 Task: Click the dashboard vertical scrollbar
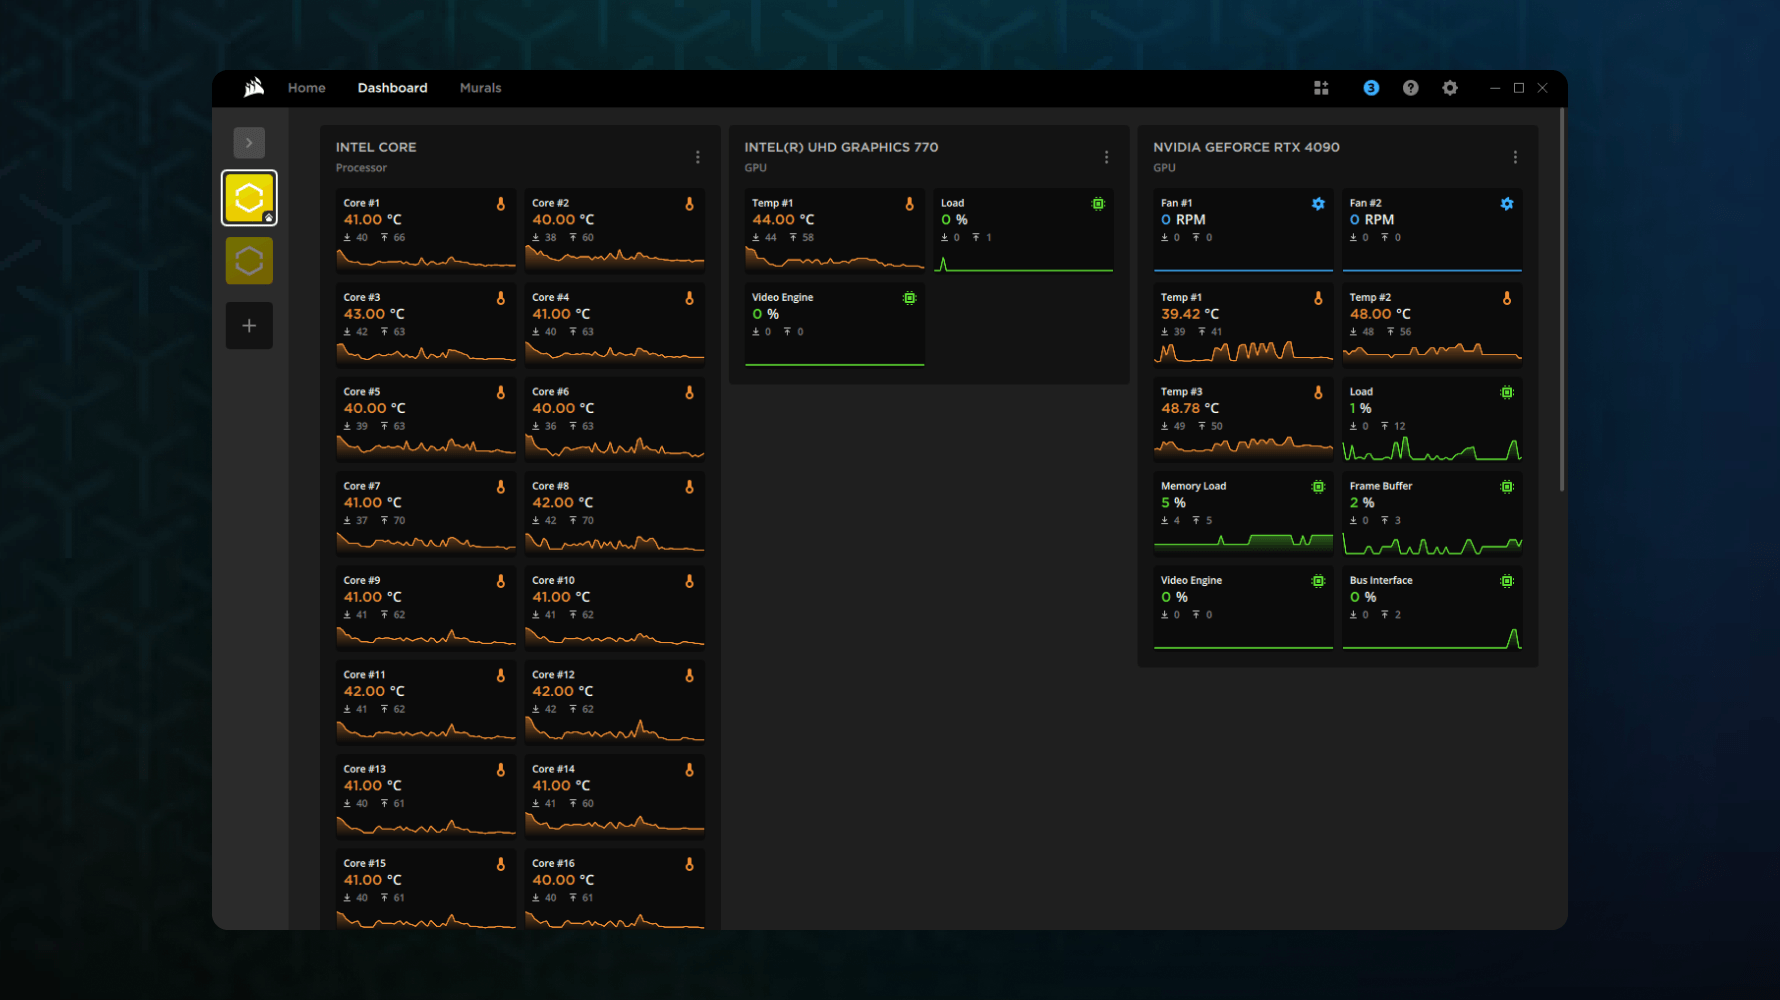(x=1561, y=300)
